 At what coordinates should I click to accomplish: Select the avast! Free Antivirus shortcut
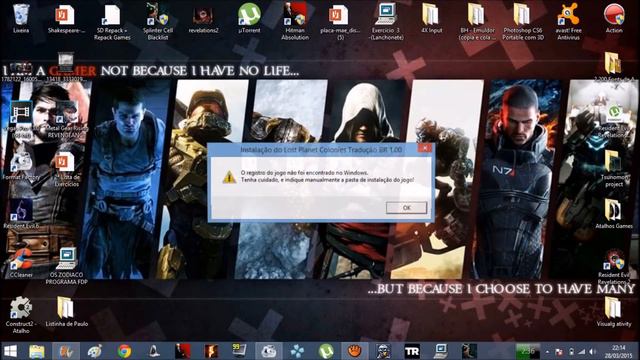568,22
